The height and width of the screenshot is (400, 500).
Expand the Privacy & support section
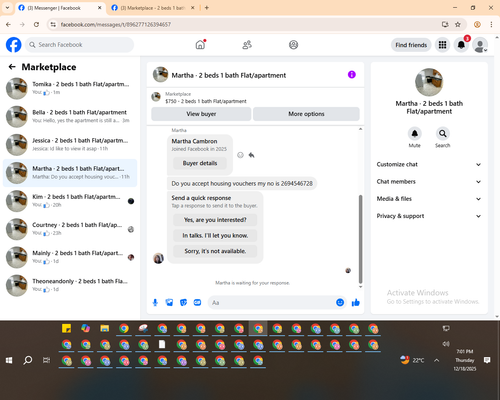coord(429,216)
